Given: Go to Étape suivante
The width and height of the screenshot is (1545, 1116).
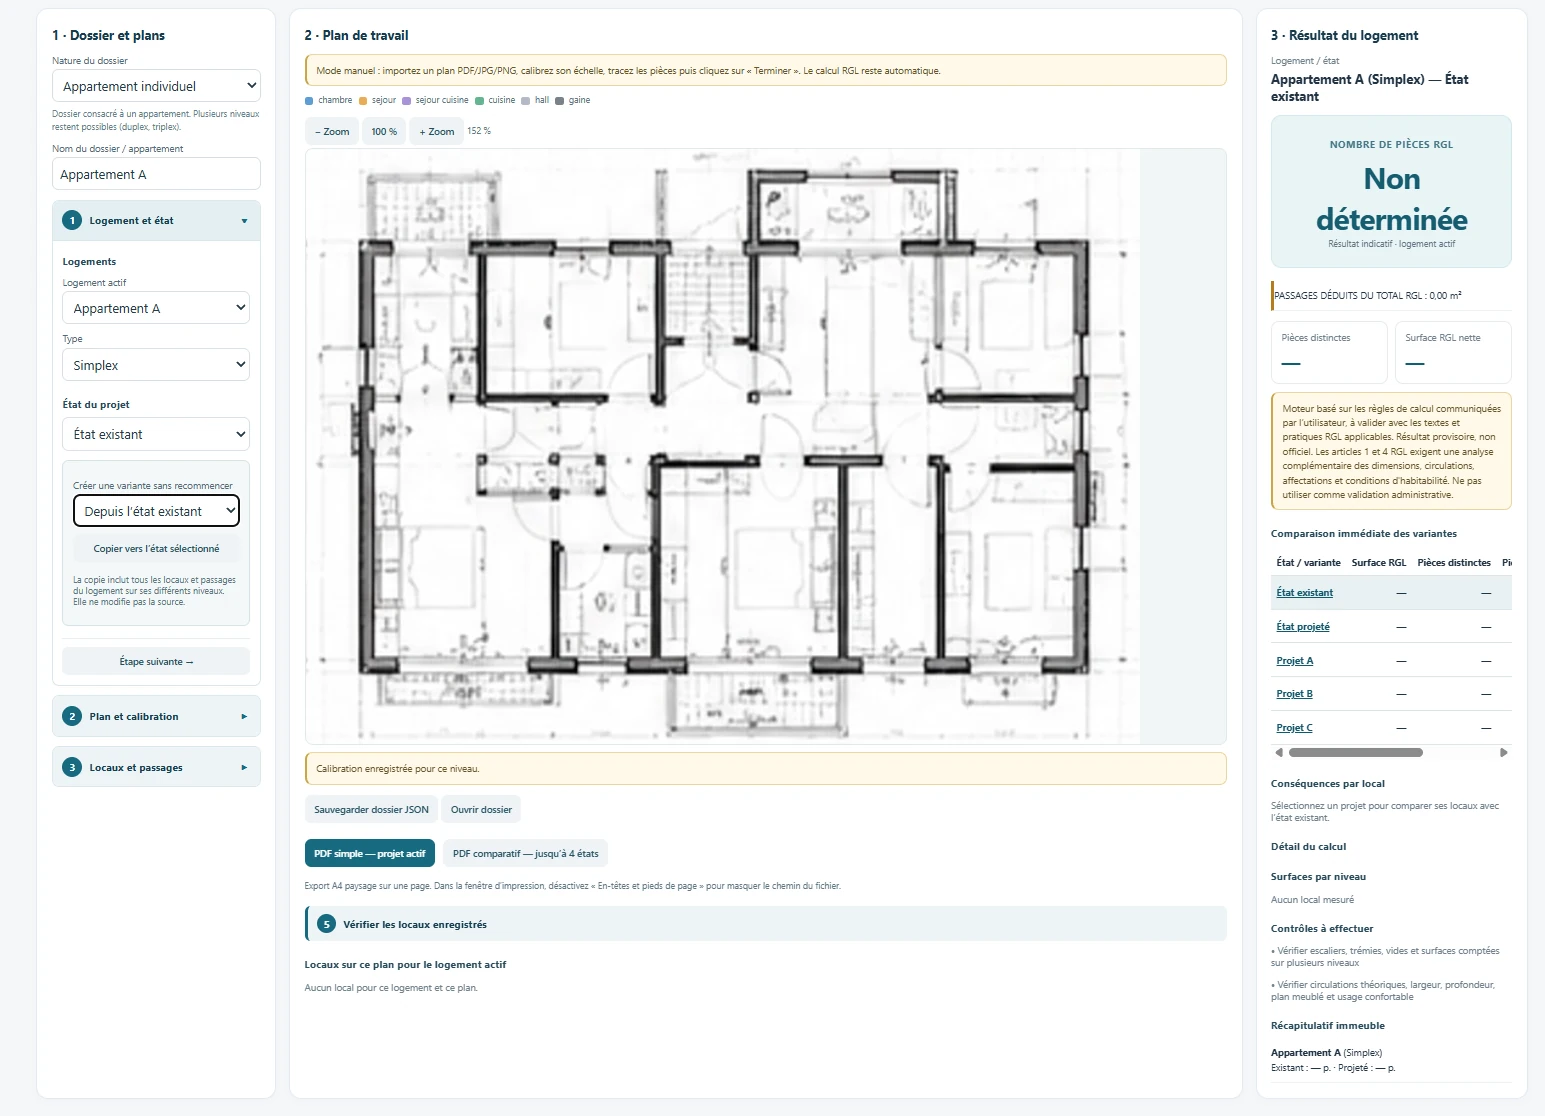Looking at the screenshot, I should [156, 661].
